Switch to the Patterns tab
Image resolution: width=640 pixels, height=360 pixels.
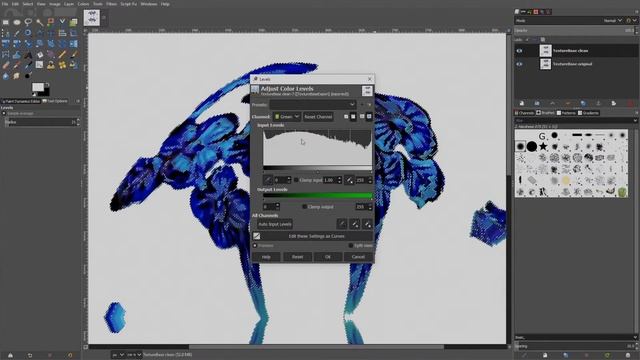point(566,113)
